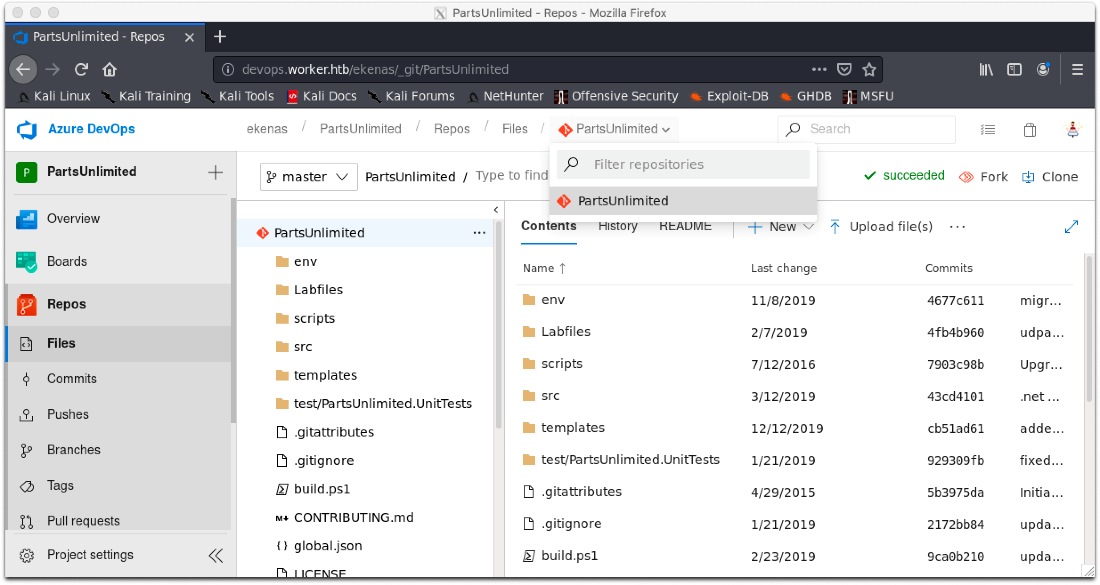Switch to the README tab
1100x585 pixels.
click(685, 226)
